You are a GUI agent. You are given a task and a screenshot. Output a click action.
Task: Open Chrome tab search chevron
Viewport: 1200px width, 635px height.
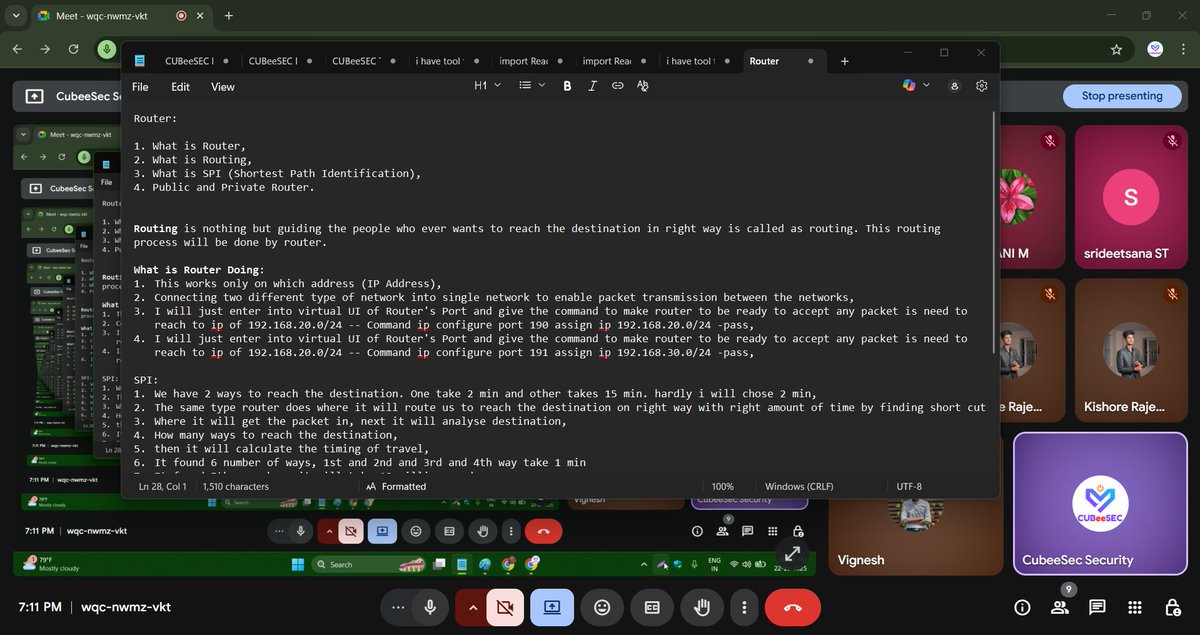pyautogui.click(x=16, y=16)
